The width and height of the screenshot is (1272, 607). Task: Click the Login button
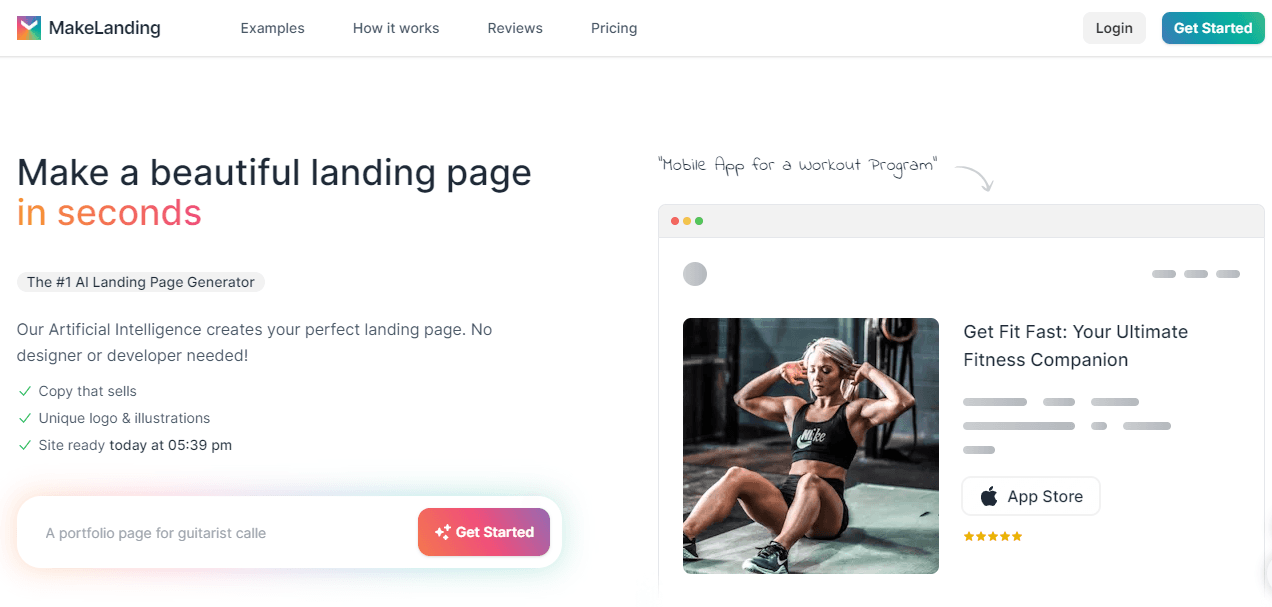click(1114, 28)
